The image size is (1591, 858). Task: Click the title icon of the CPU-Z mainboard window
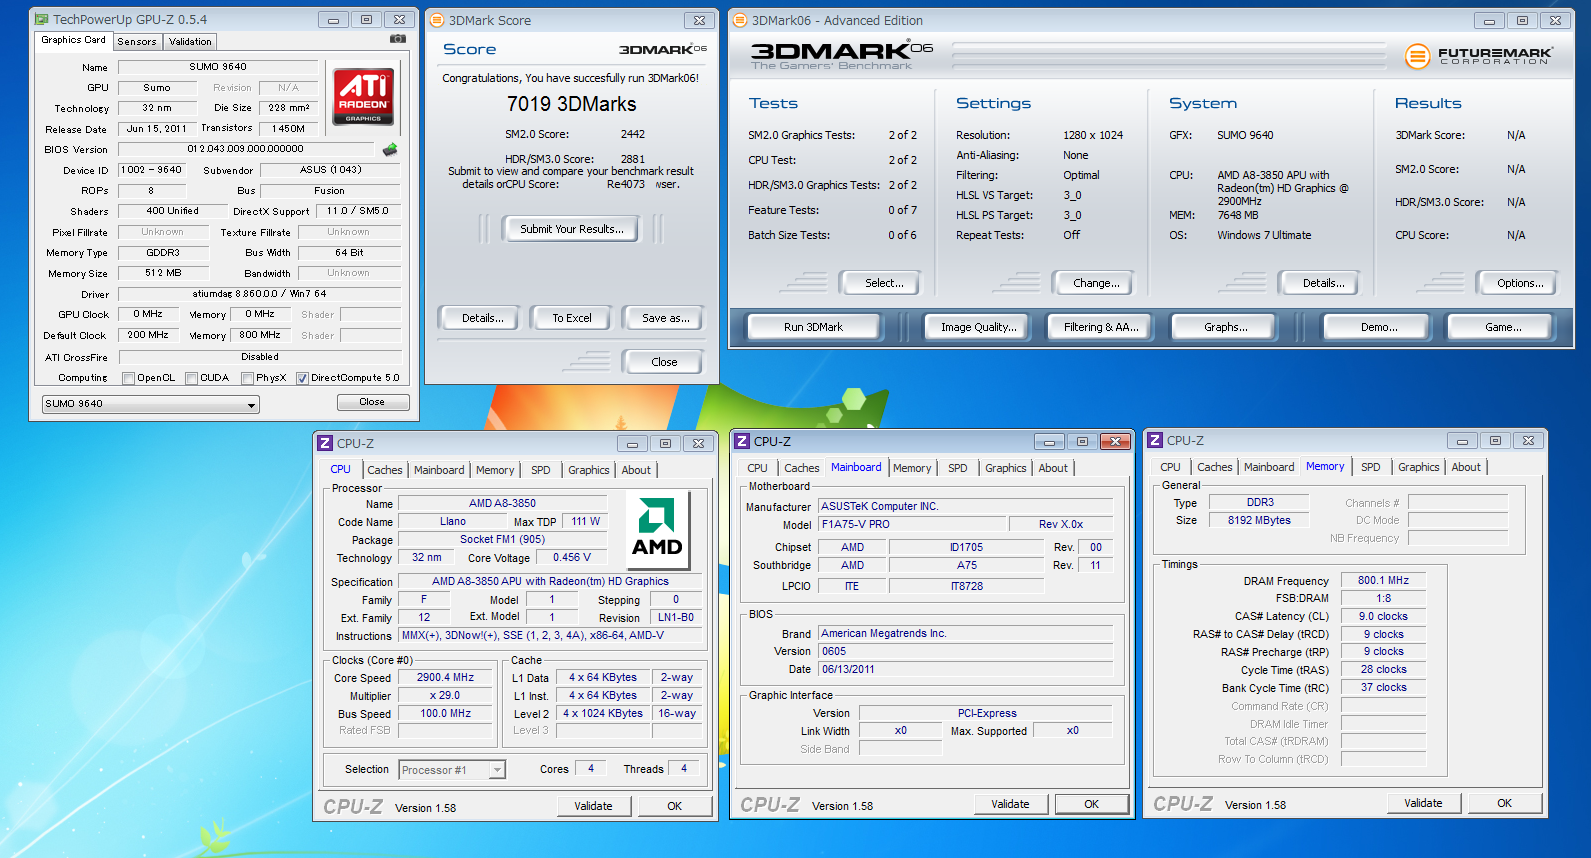(x=742, y=441)
